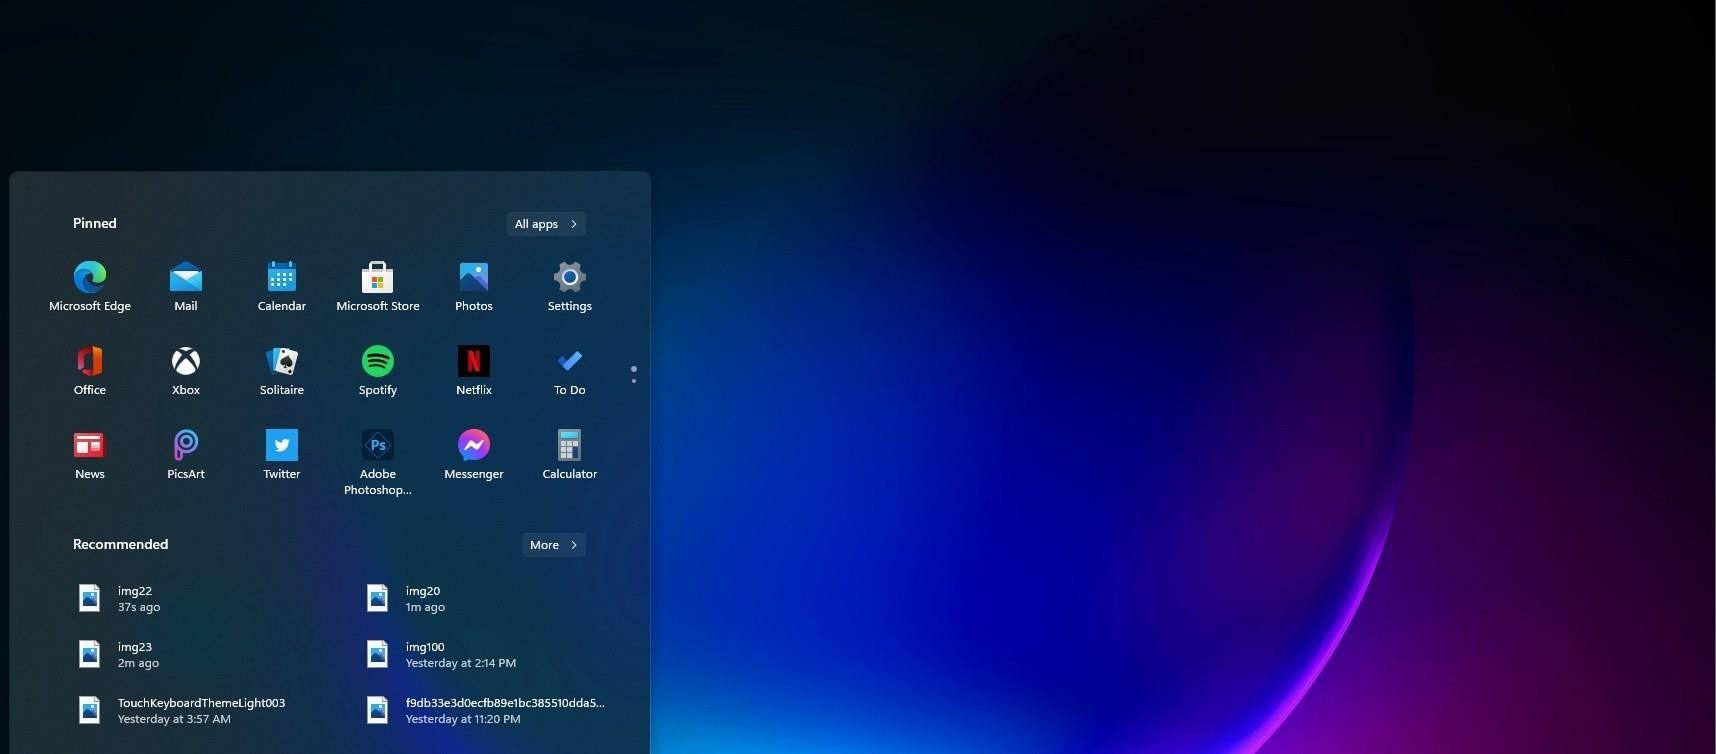The image size is (1716, 754).
Task: Launch the Mail app
Action: 186,286
